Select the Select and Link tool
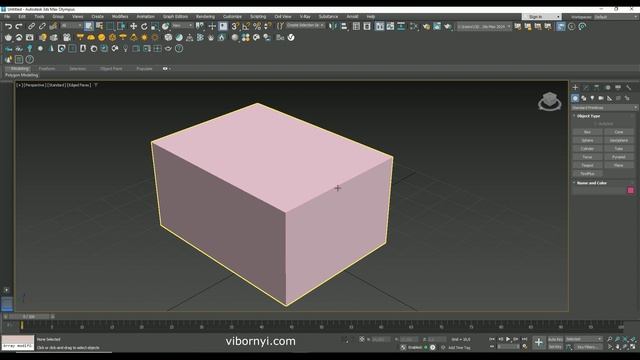This screenshot has width=640, height=360. 31,27
